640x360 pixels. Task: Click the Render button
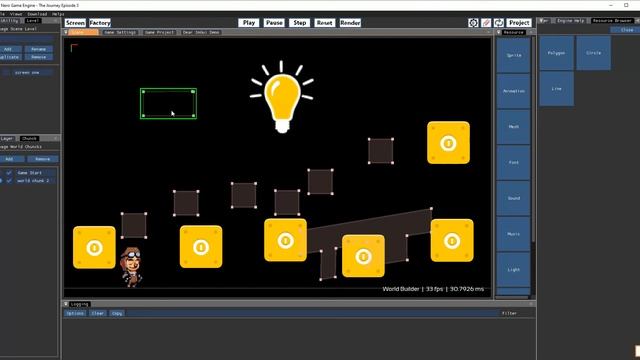(x=350, y=23)
